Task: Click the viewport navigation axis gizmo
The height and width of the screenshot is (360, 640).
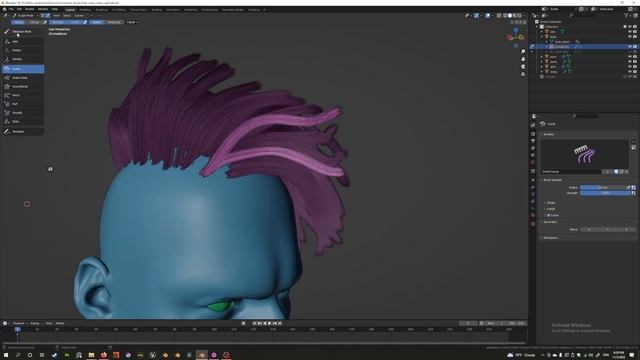Action: point(516,37)
